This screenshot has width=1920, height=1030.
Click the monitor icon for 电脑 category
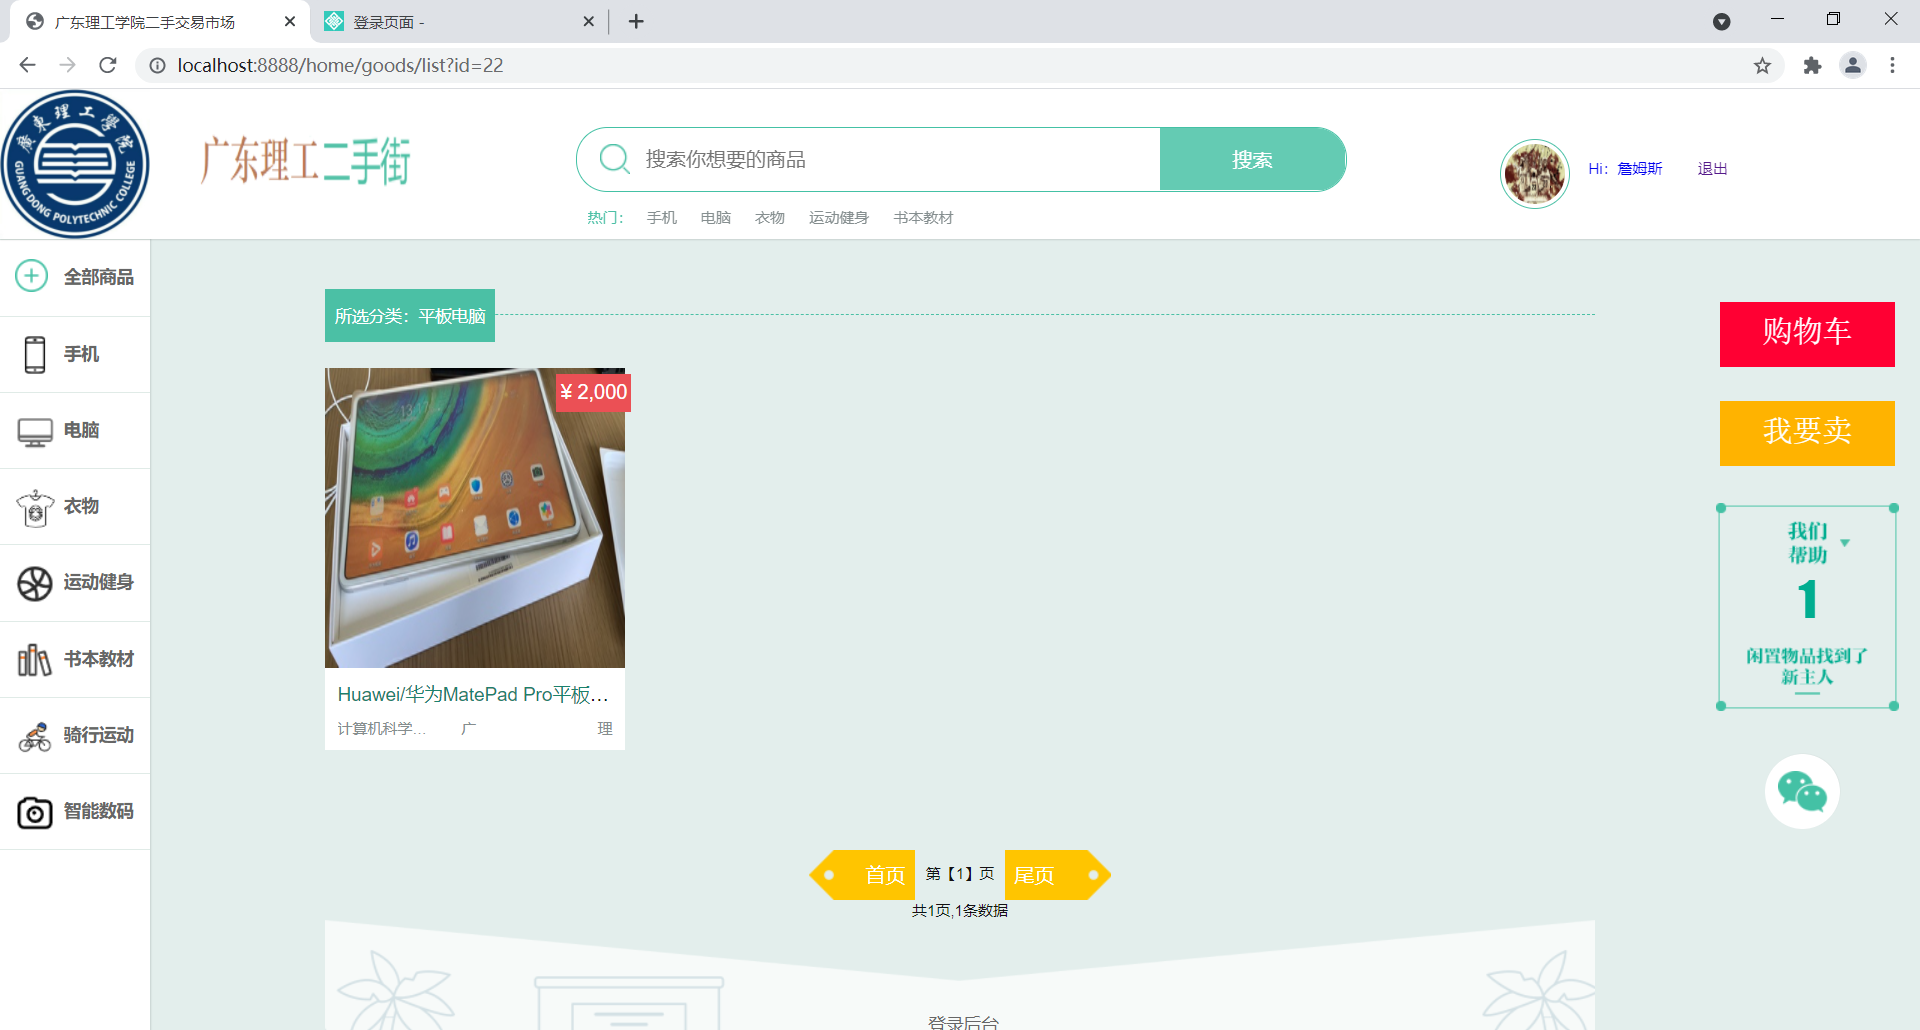pyautogui.click(x=35, y=432)
